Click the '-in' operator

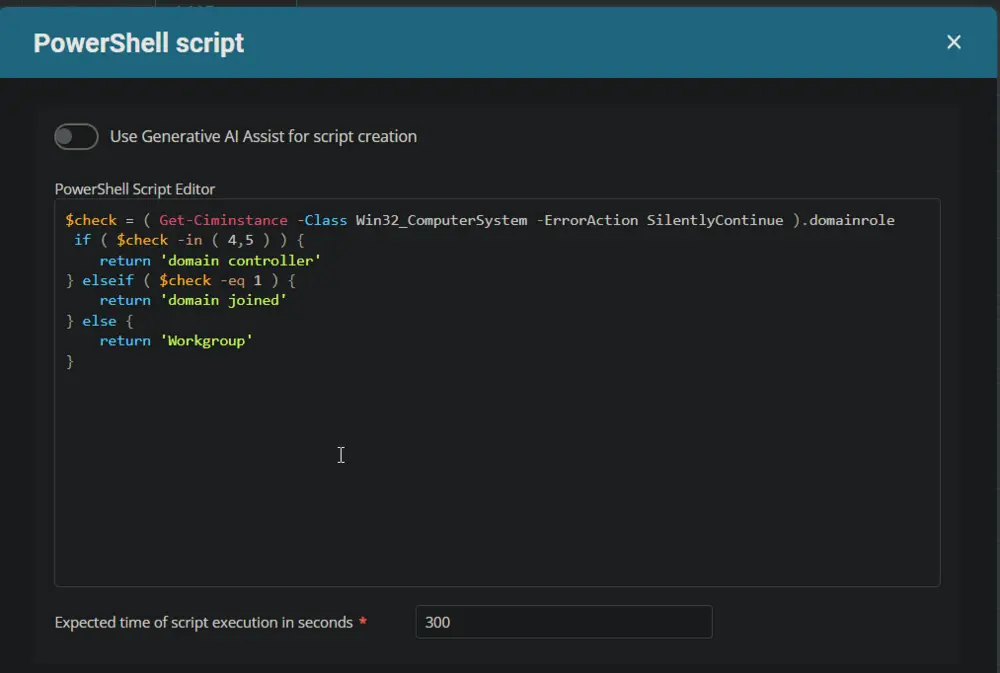pyautogui.click(x=189, y=240)
